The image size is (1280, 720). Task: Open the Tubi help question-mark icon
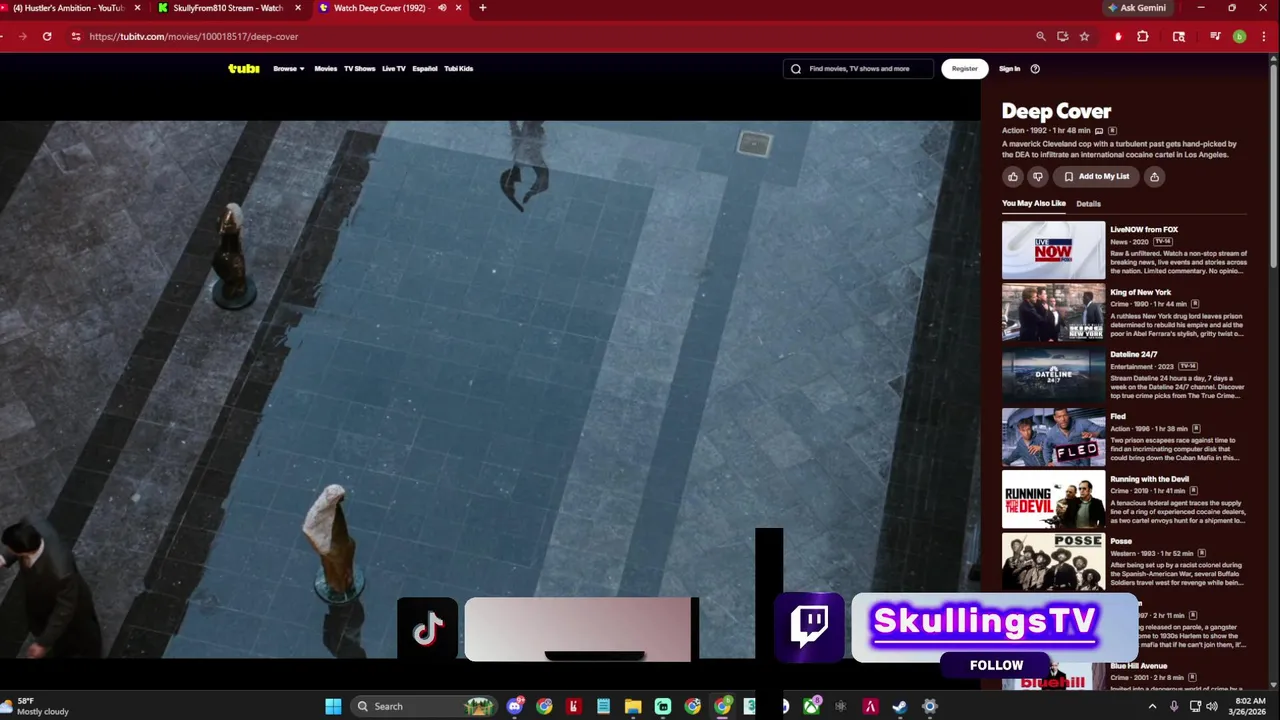pyautogui.click(x=1035, y=69)
